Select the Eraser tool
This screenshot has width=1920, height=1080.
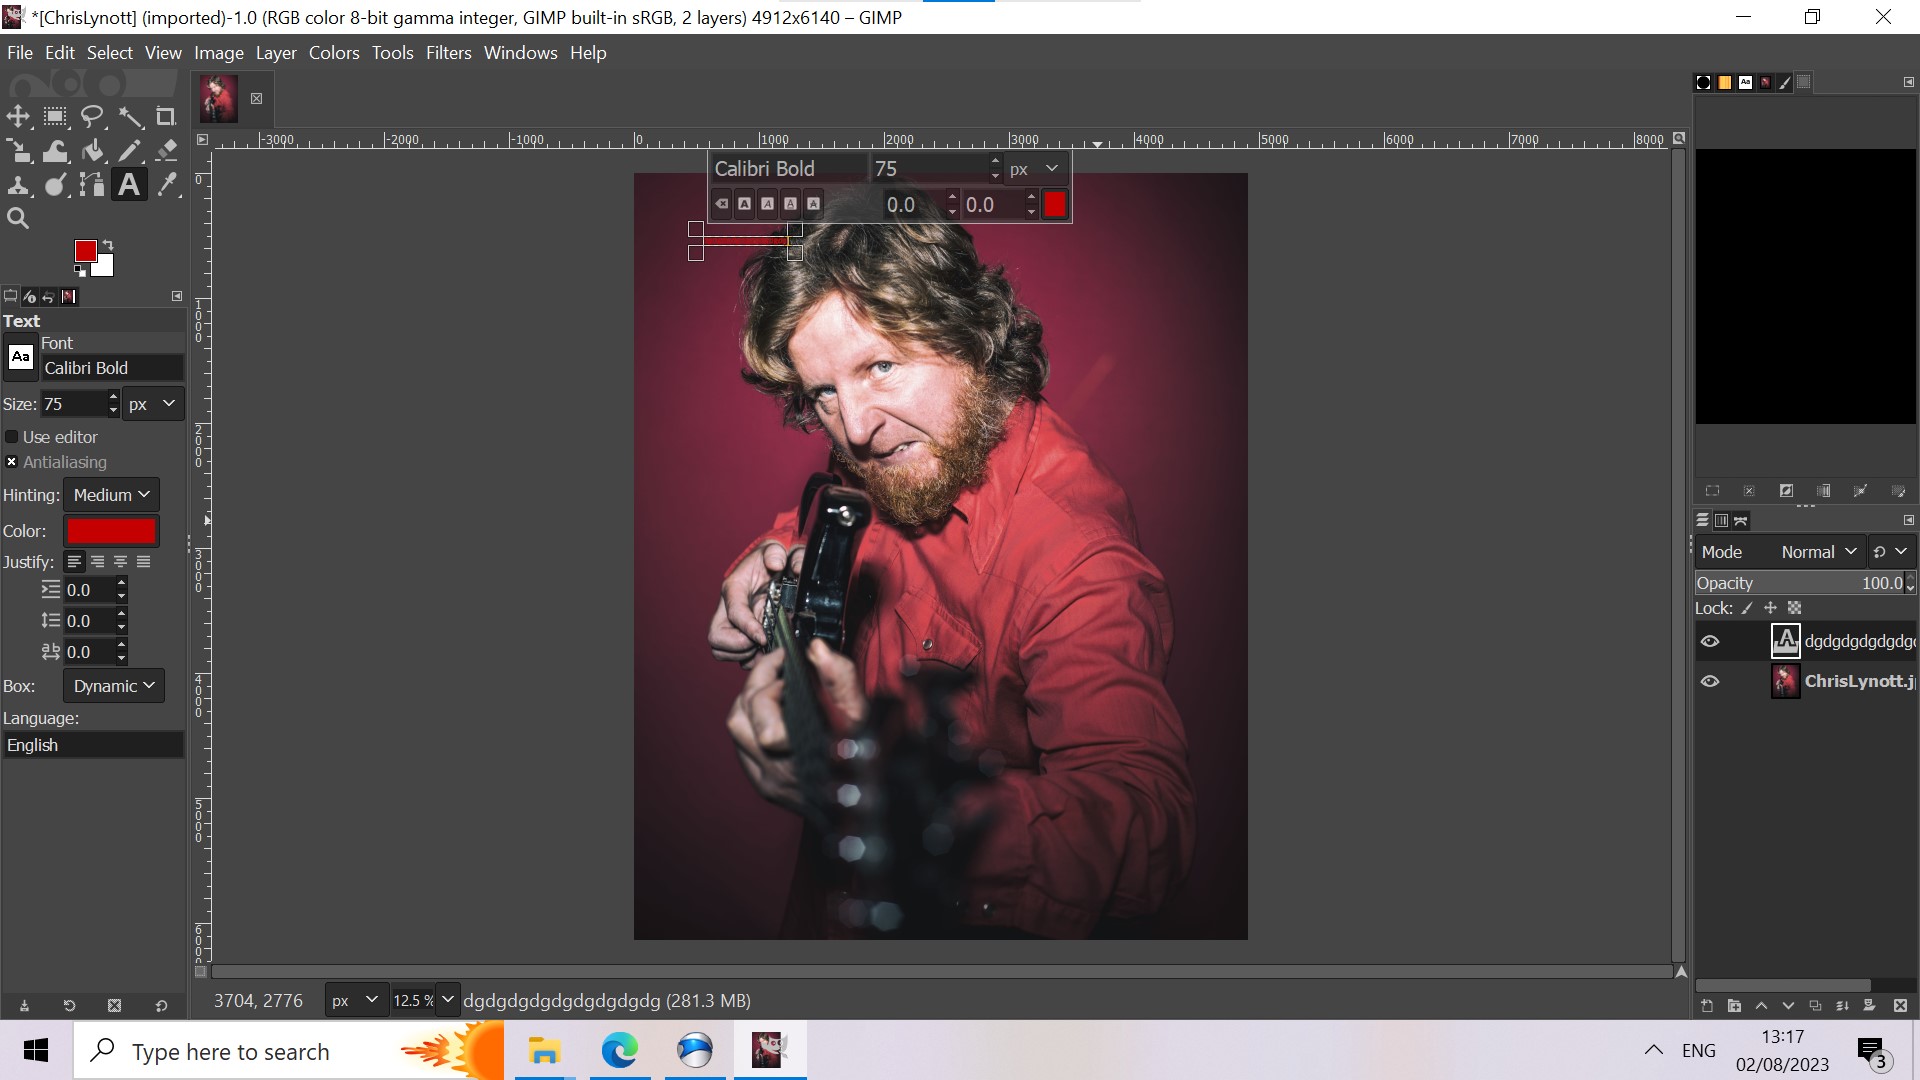tap(167, 151)
